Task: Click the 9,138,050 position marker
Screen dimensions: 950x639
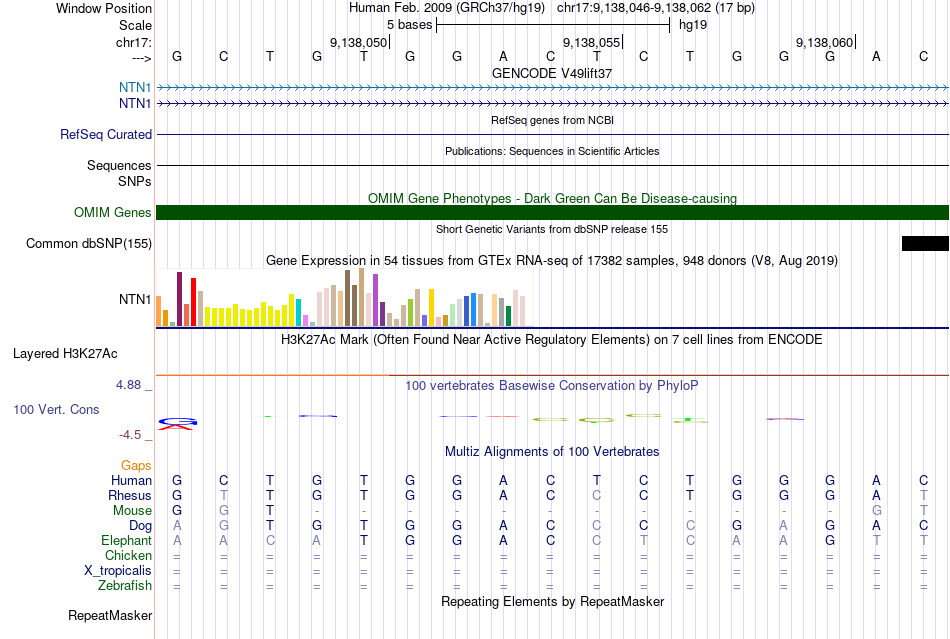Action: point(358,42)
